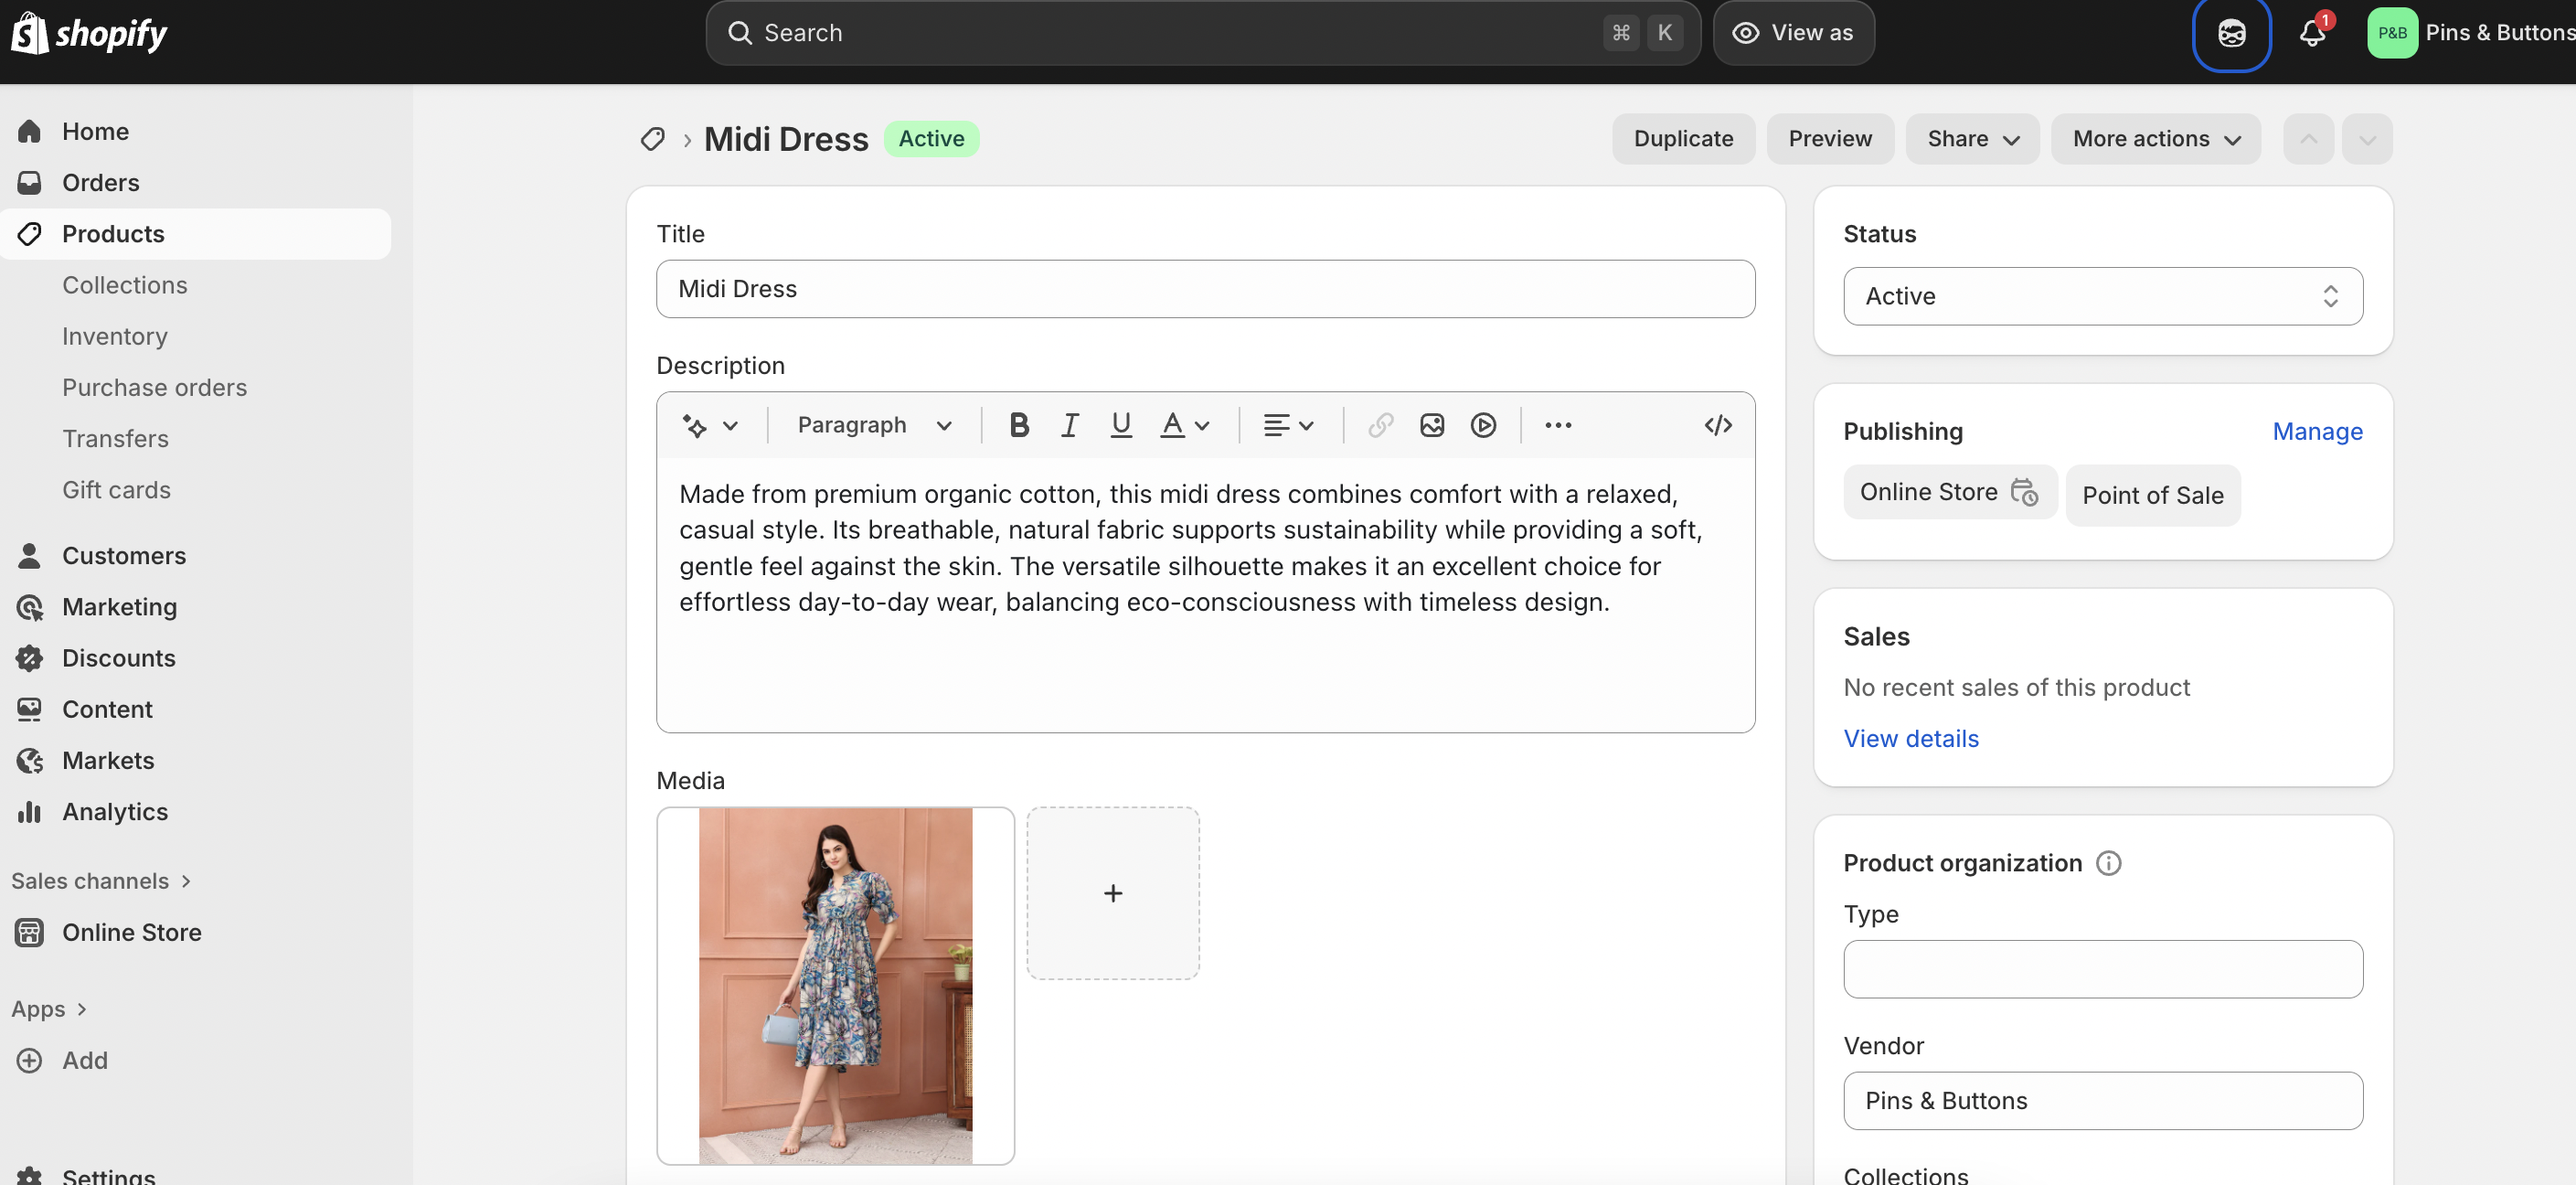The width and height of the screenshot is (2576, 1185).
Task: Click the Product organization info icon
Action: (x=2108, y=863)
